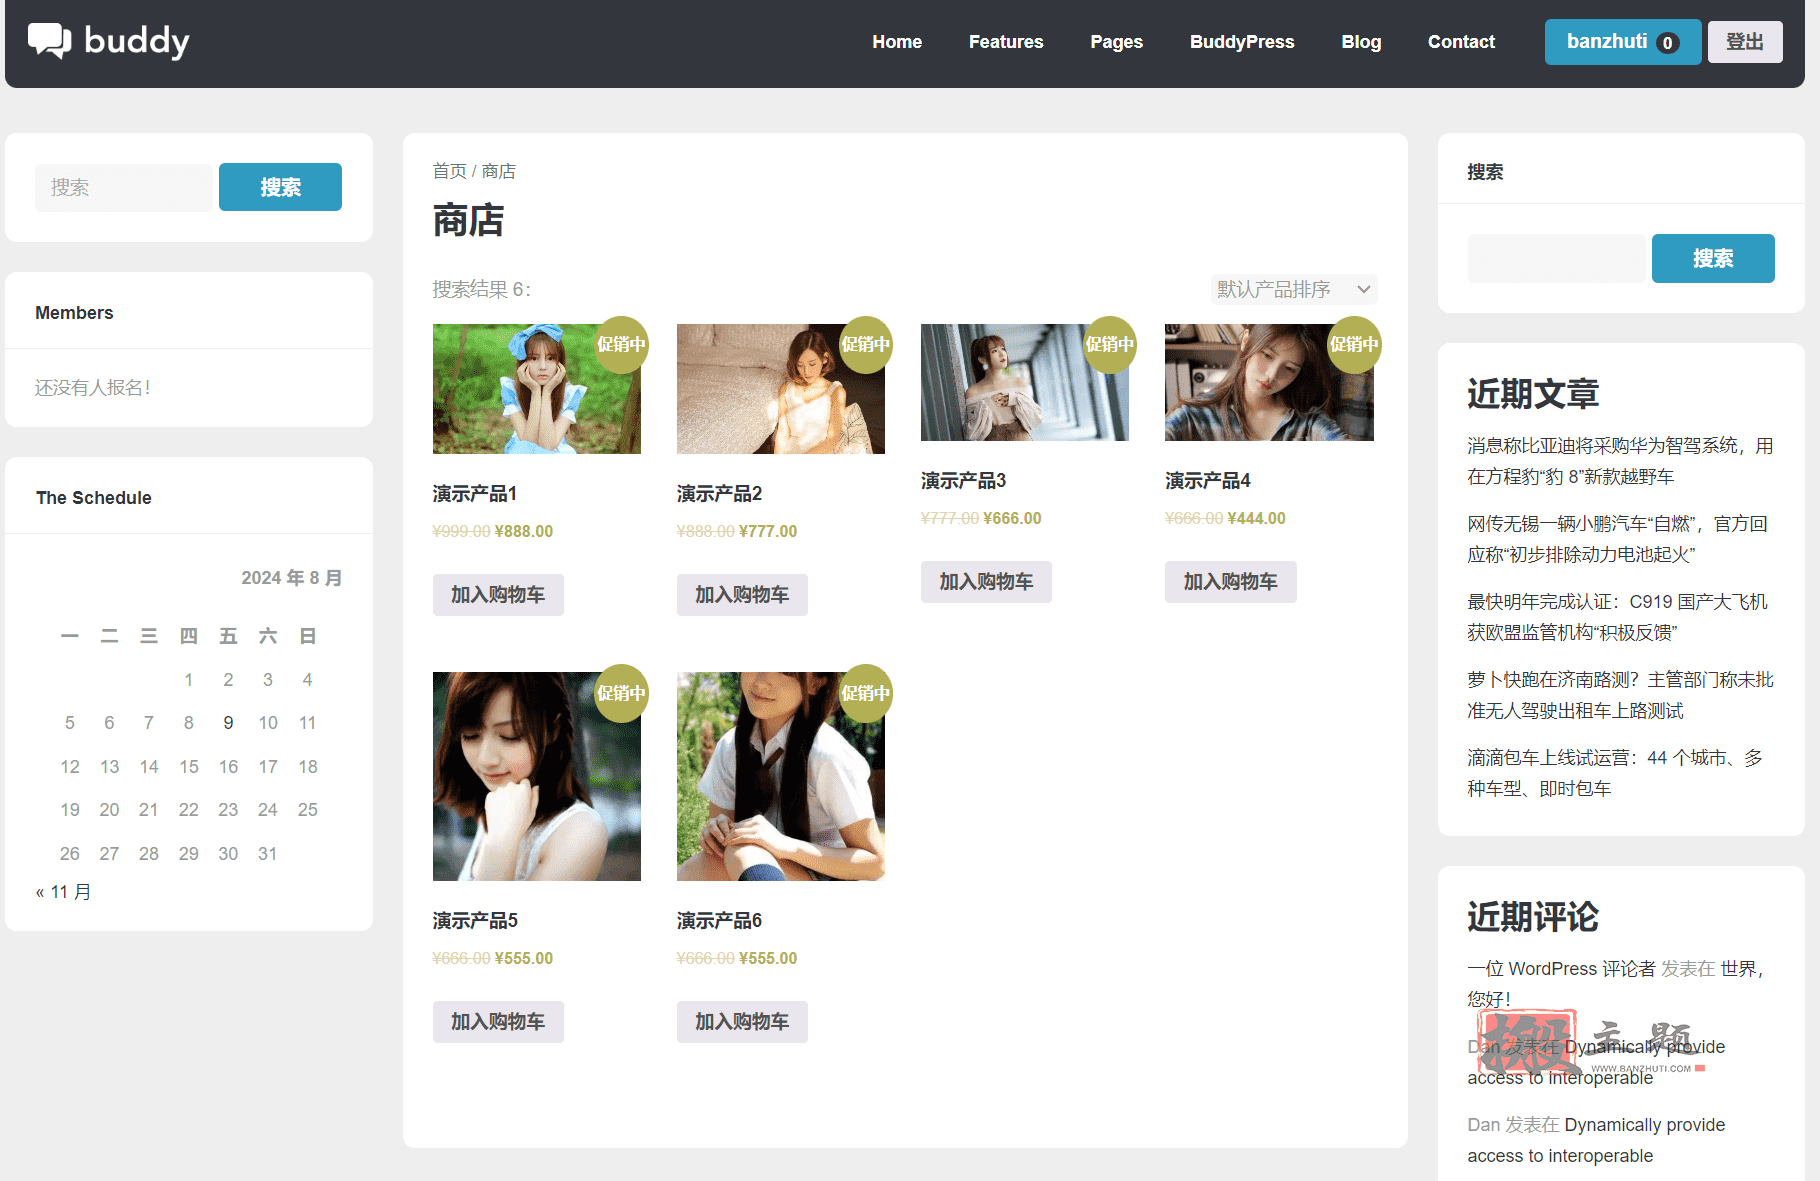
Task: Open the Features menu item
Action: click(x=1006, y=42)
